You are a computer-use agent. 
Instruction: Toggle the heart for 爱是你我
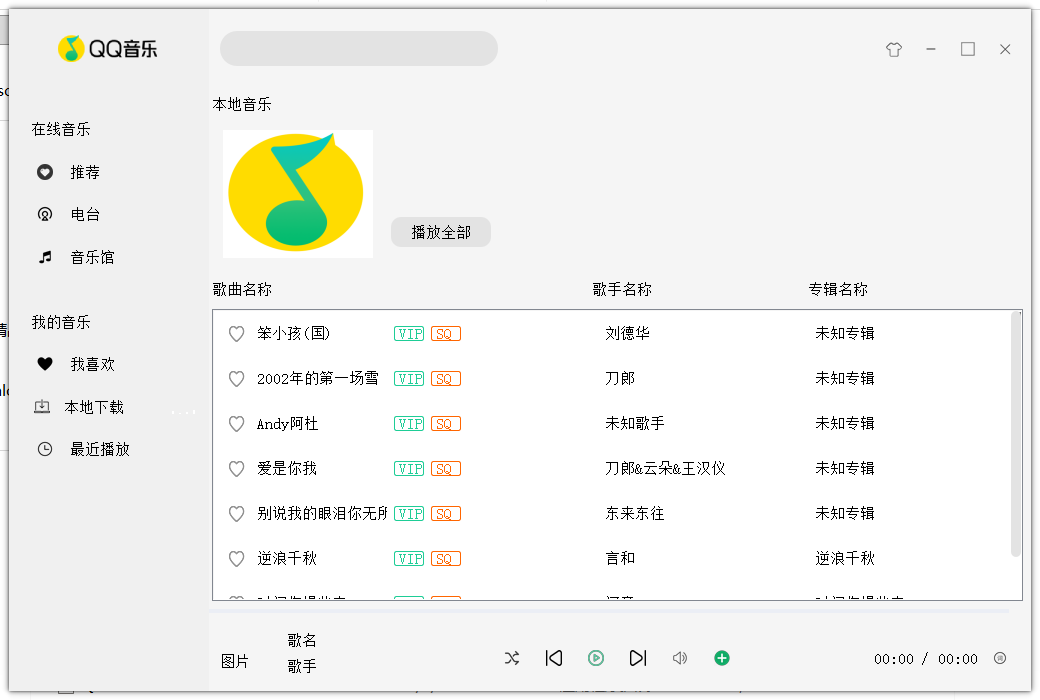pyautogui.click(x=236, y=469)
